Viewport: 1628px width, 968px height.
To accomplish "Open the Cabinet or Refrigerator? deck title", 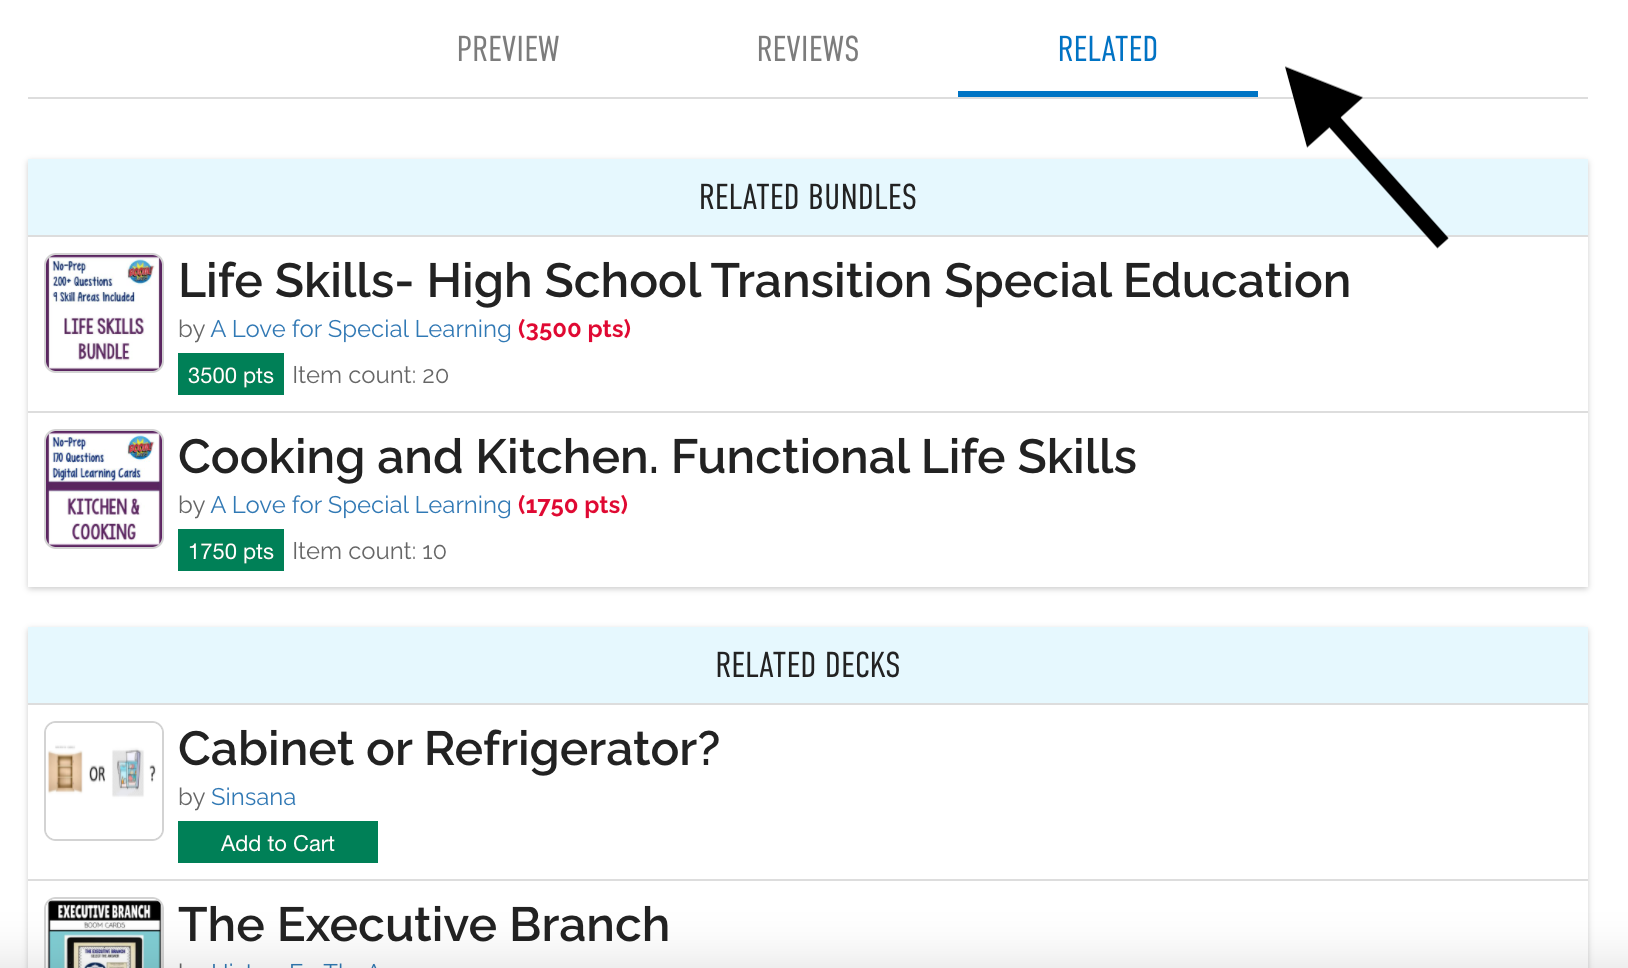I will tap(449, 749).
